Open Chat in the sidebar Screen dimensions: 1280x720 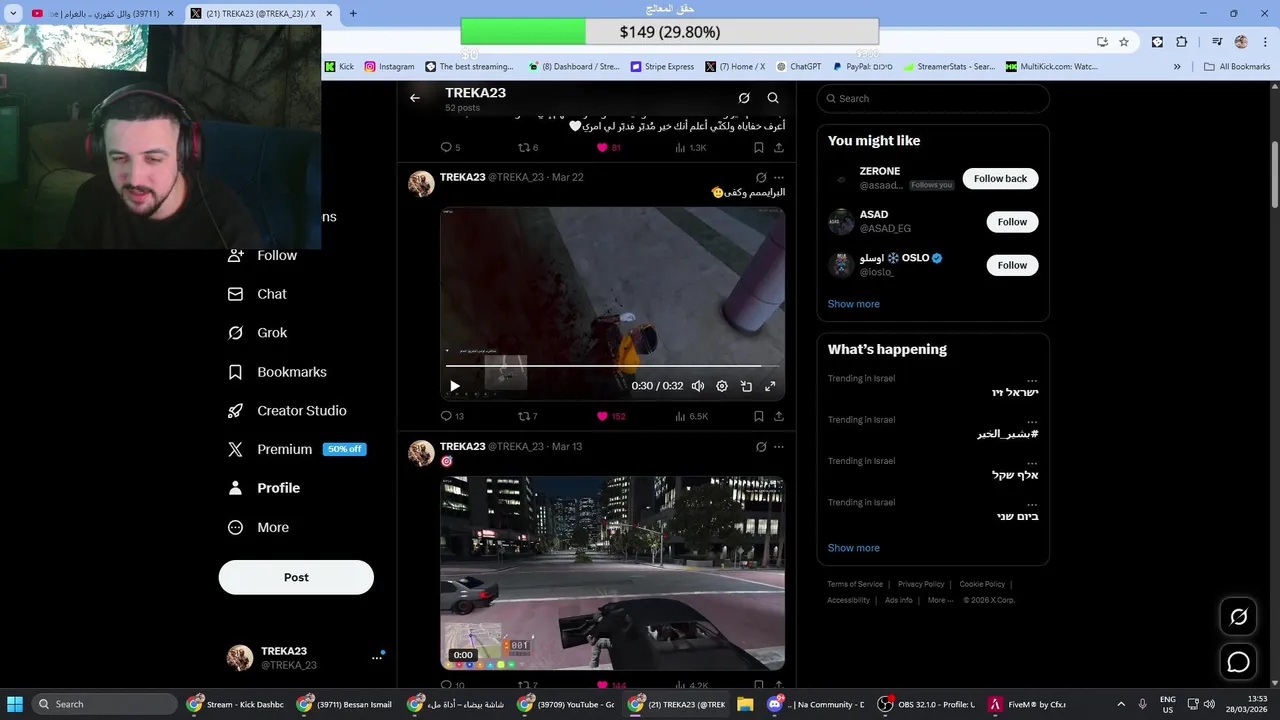click(257, 294)
